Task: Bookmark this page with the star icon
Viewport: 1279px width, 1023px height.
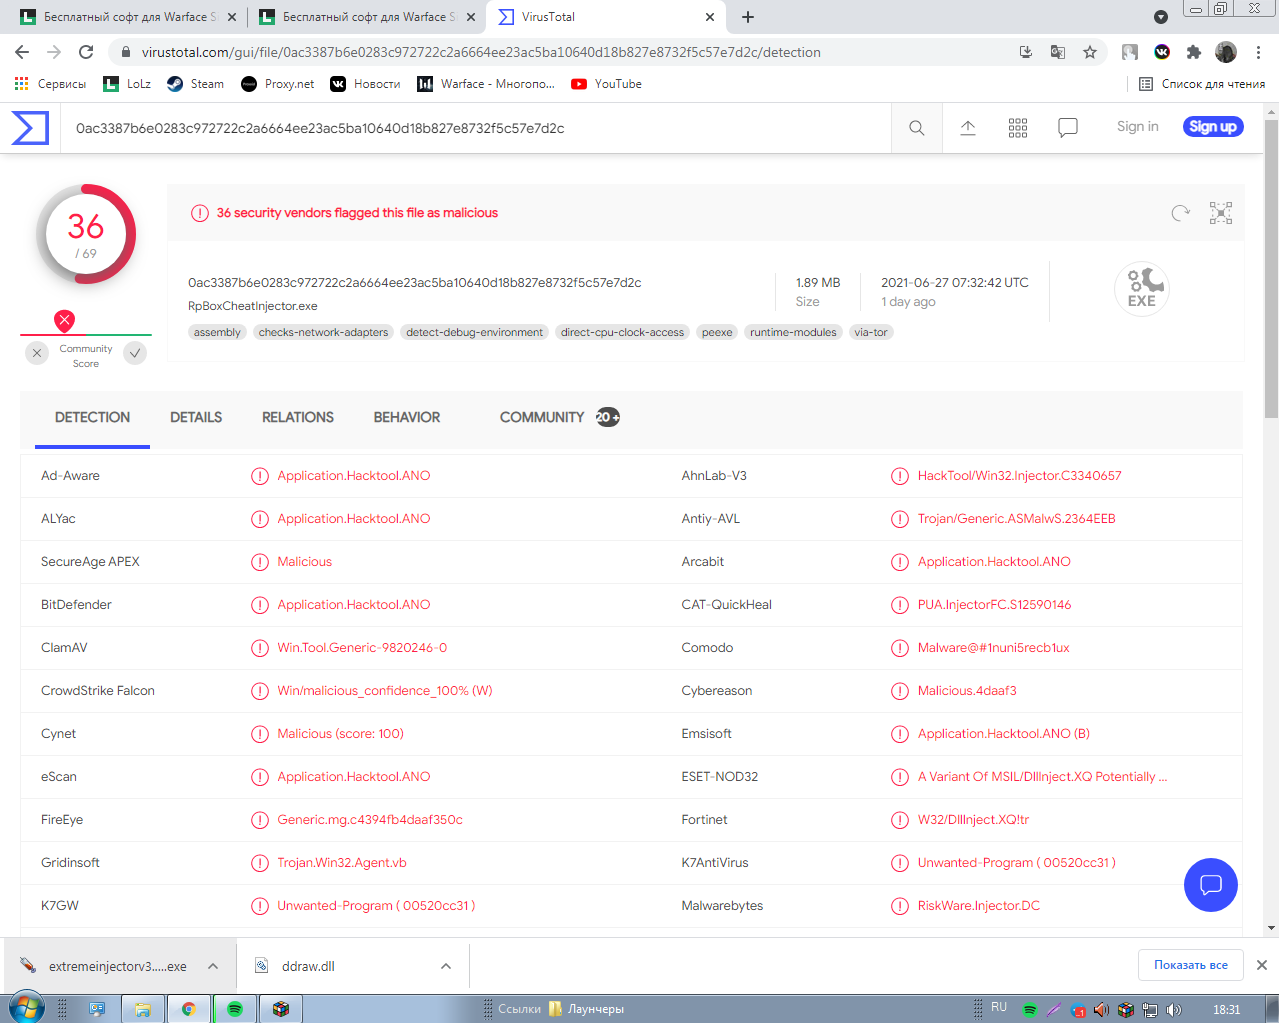Action: click(1090, 52)
